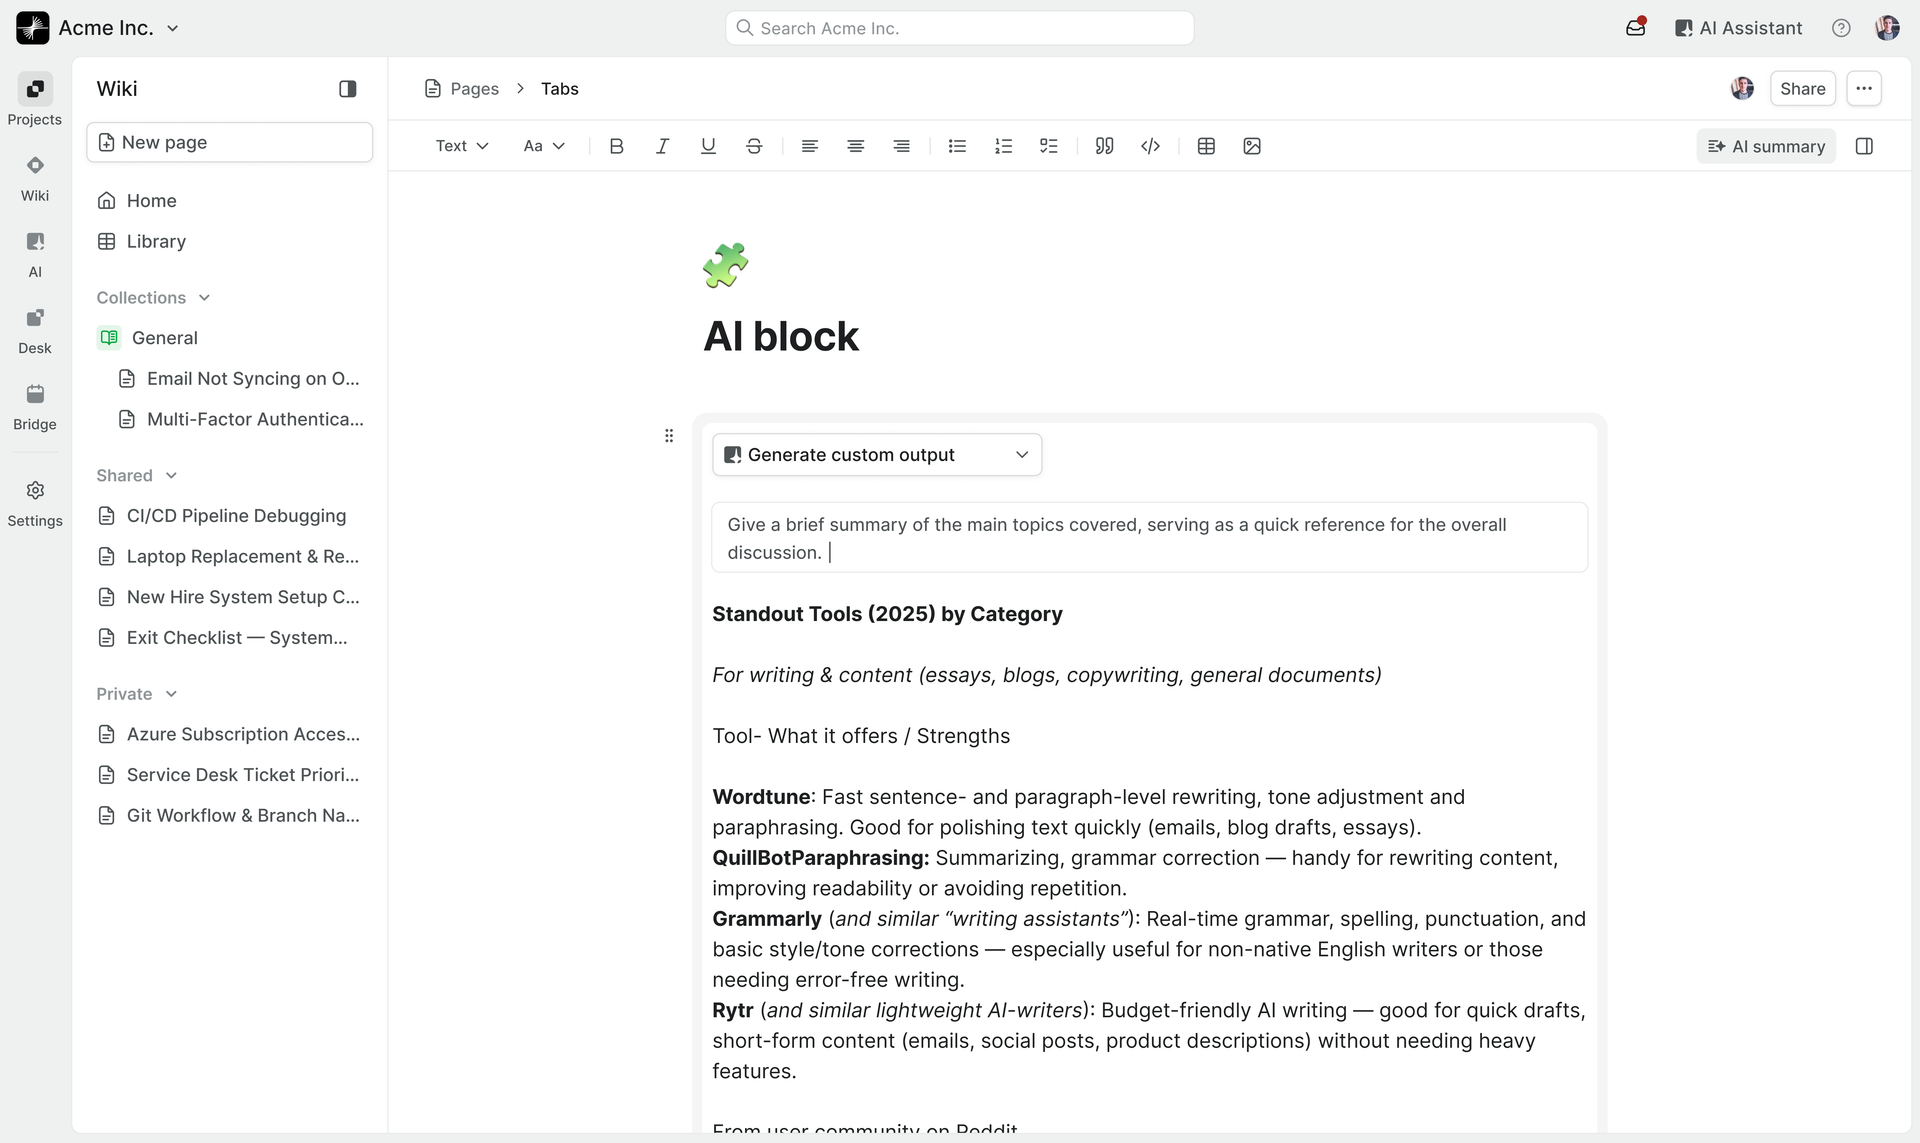
Task: Insert block quote
Action: [x=1104, y=146]
